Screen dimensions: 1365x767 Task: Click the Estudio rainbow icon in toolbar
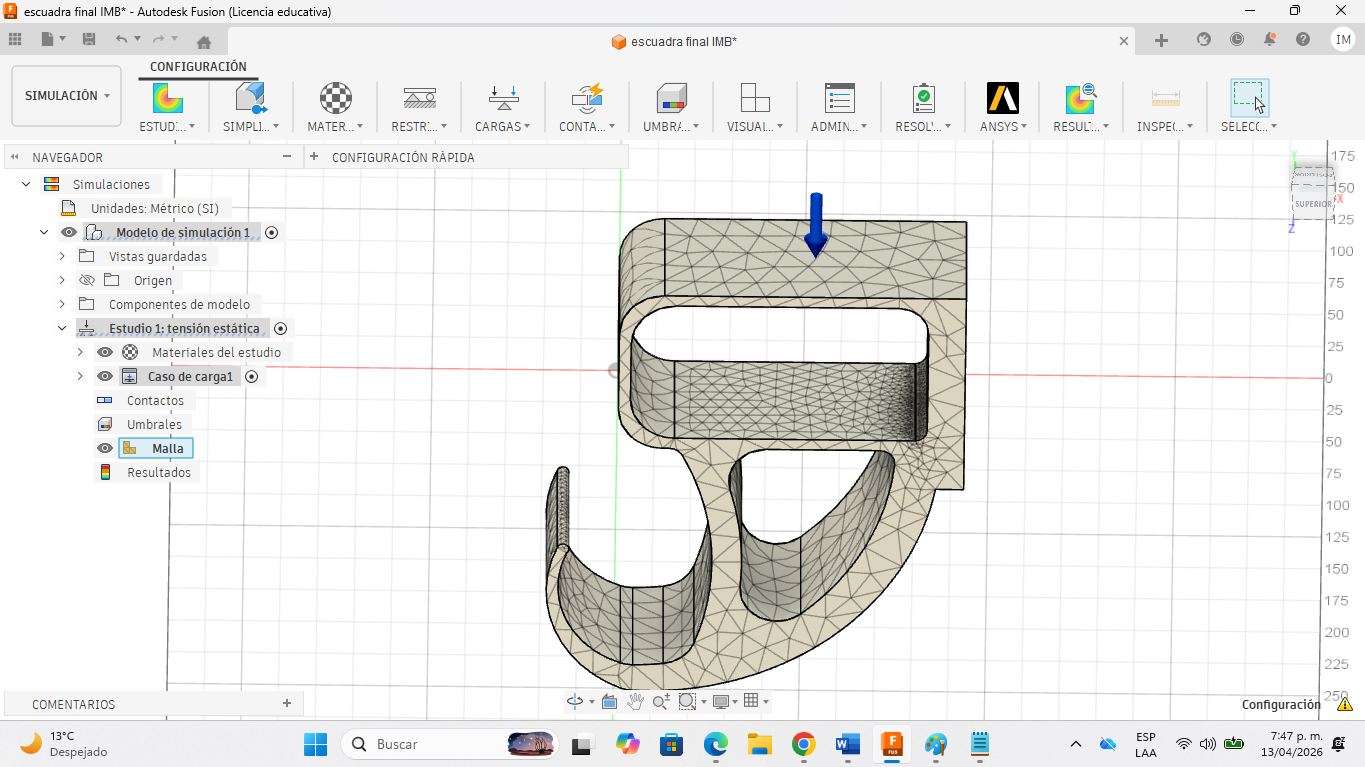click(167, 98)
